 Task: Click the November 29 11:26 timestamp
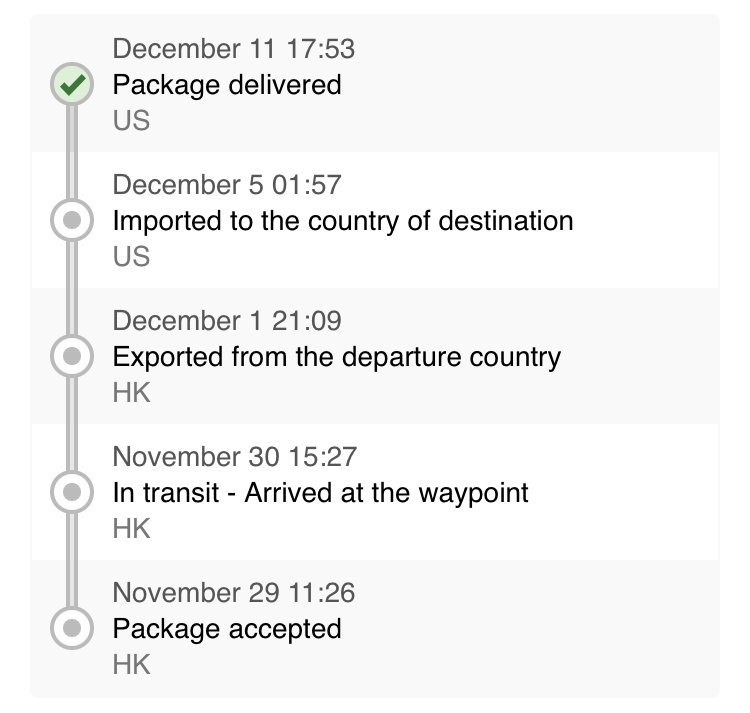pos(233,592)
